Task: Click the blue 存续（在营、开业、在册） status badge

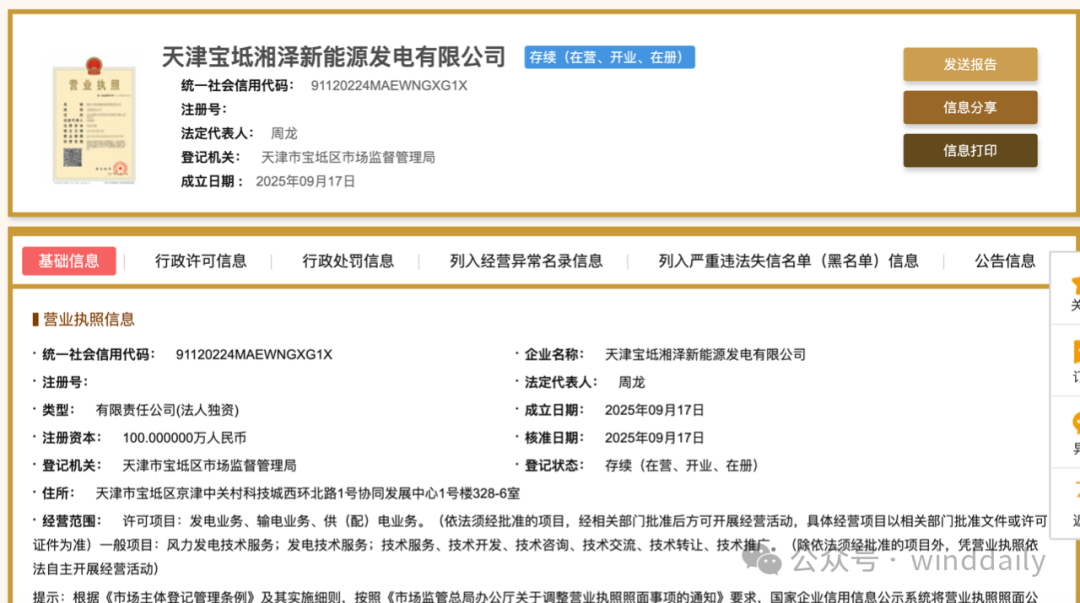Action: pos(609,57)
